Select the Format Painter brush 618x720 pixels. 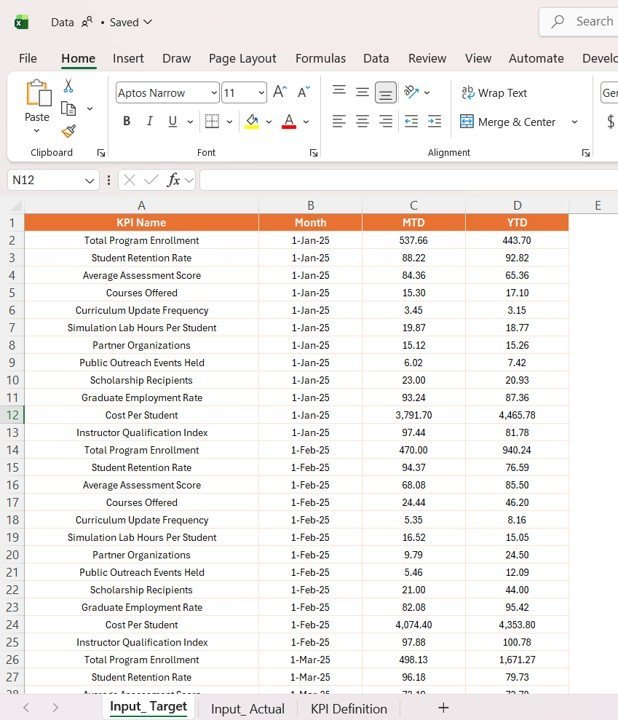click(68, 131)
